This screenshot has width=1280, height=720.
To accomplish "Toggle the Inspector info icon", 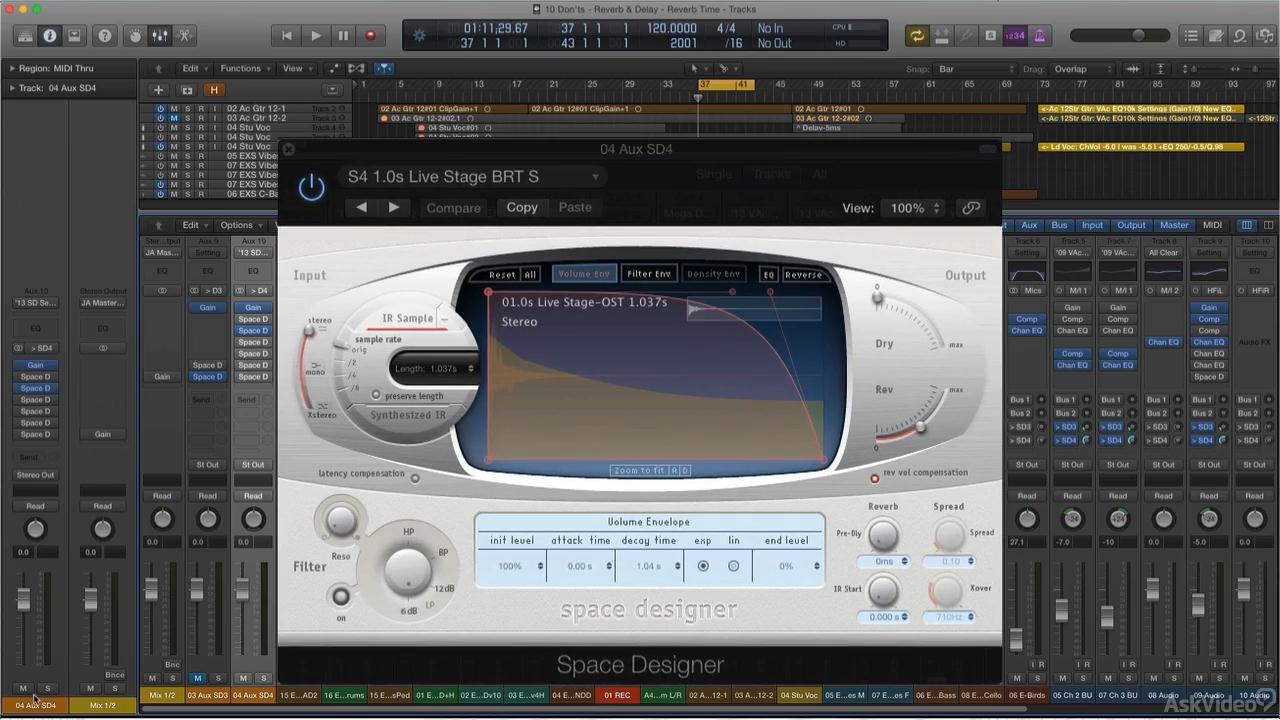I will pyautogui.click(x=49, y=36).
